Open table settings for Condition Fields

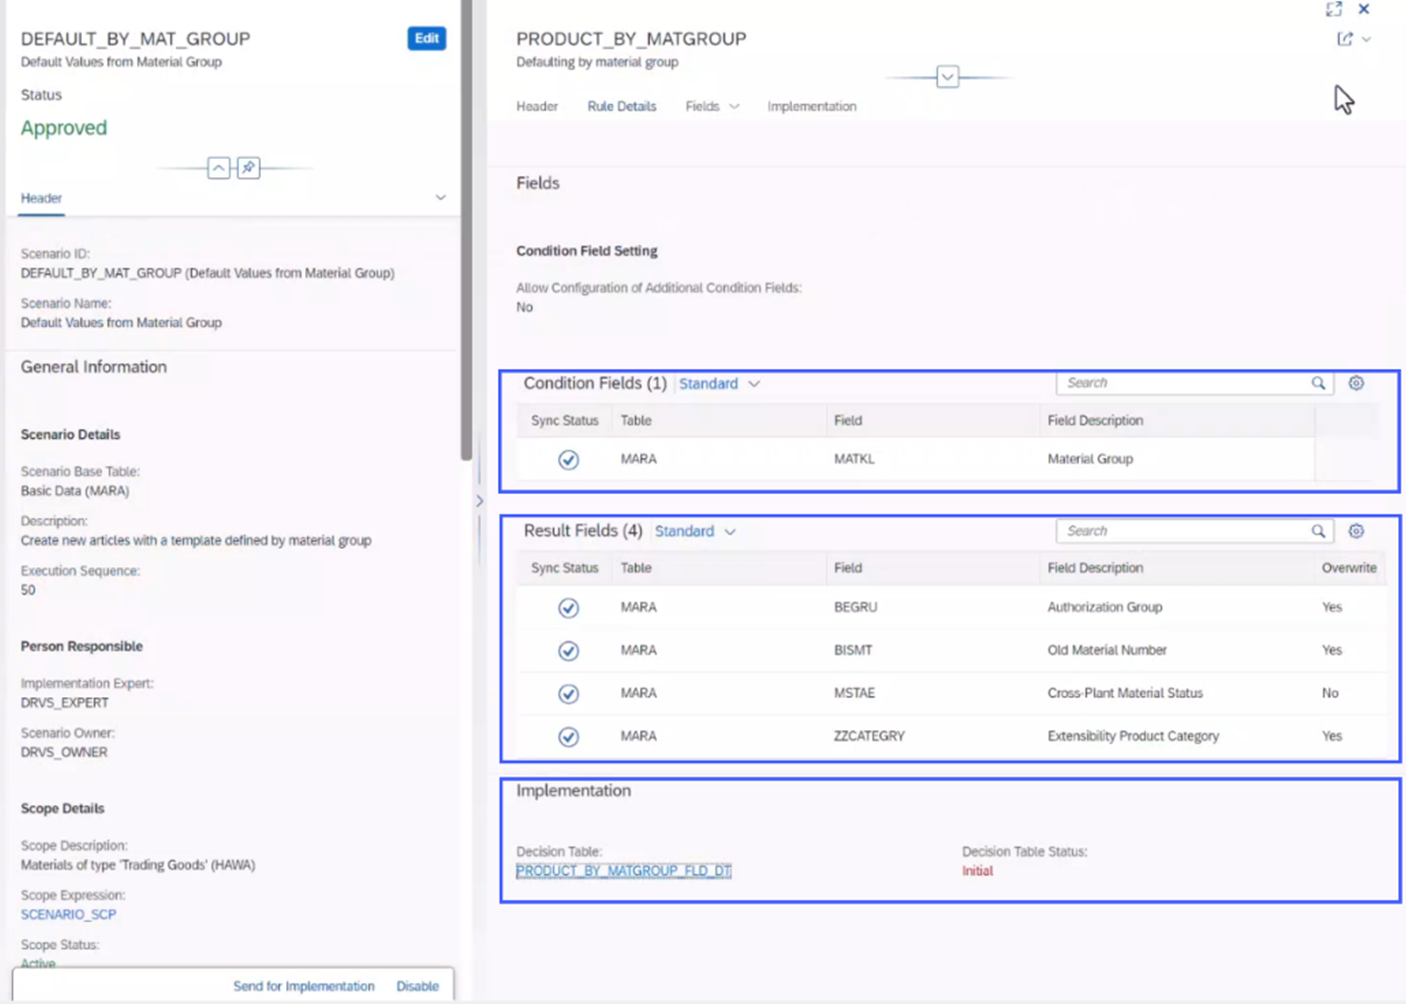pyautogui.click(x=1356, y=382)
